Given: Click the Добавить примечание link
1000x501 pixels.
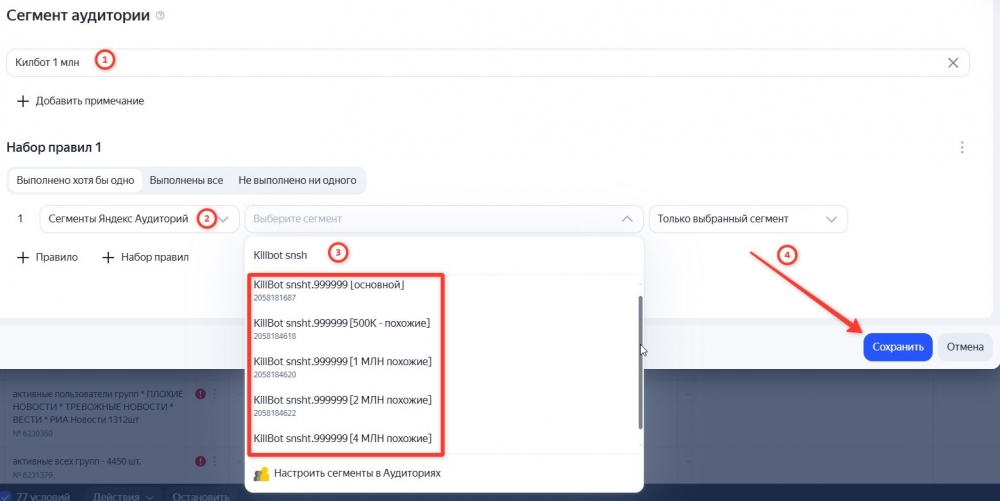Looking at the screenshot, I should point(90,101).
